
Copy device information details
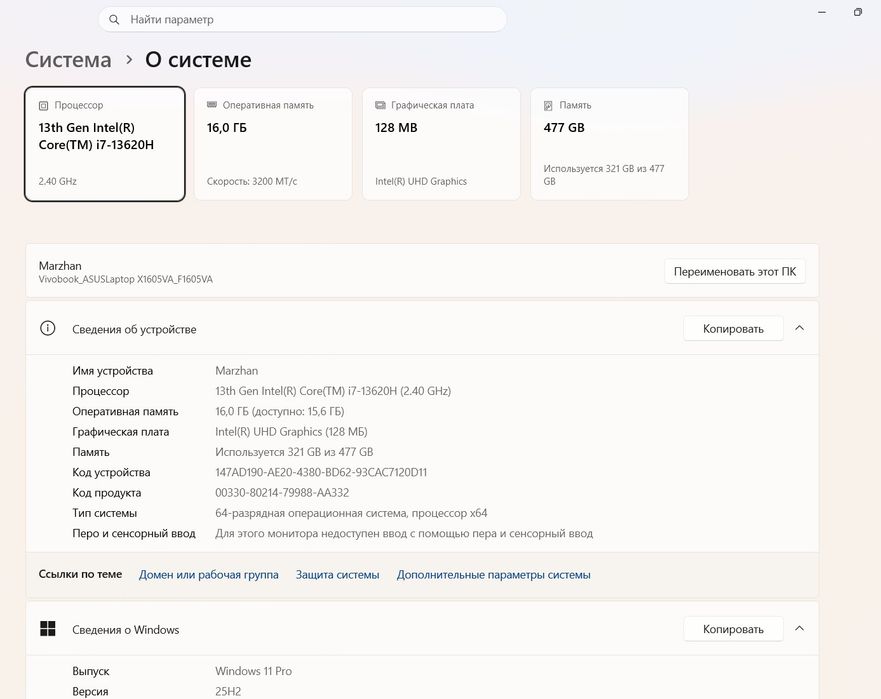(x=733, y=329)
